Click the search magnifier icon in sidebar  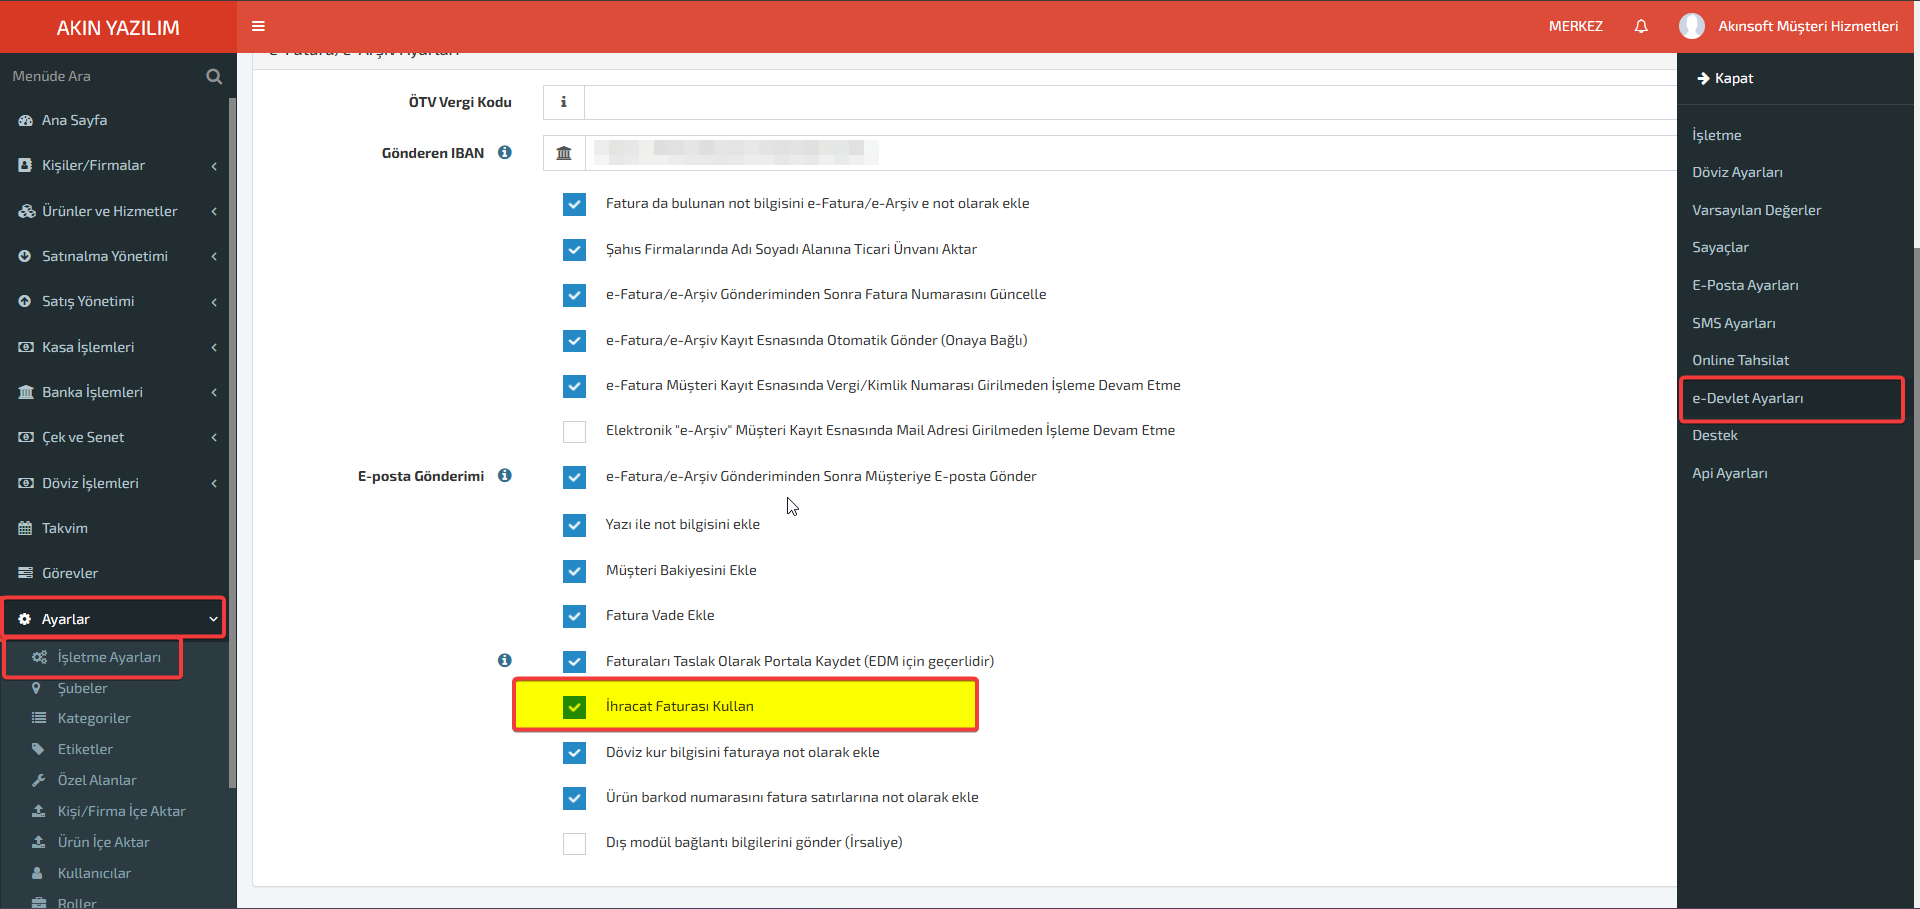[214, 76]
